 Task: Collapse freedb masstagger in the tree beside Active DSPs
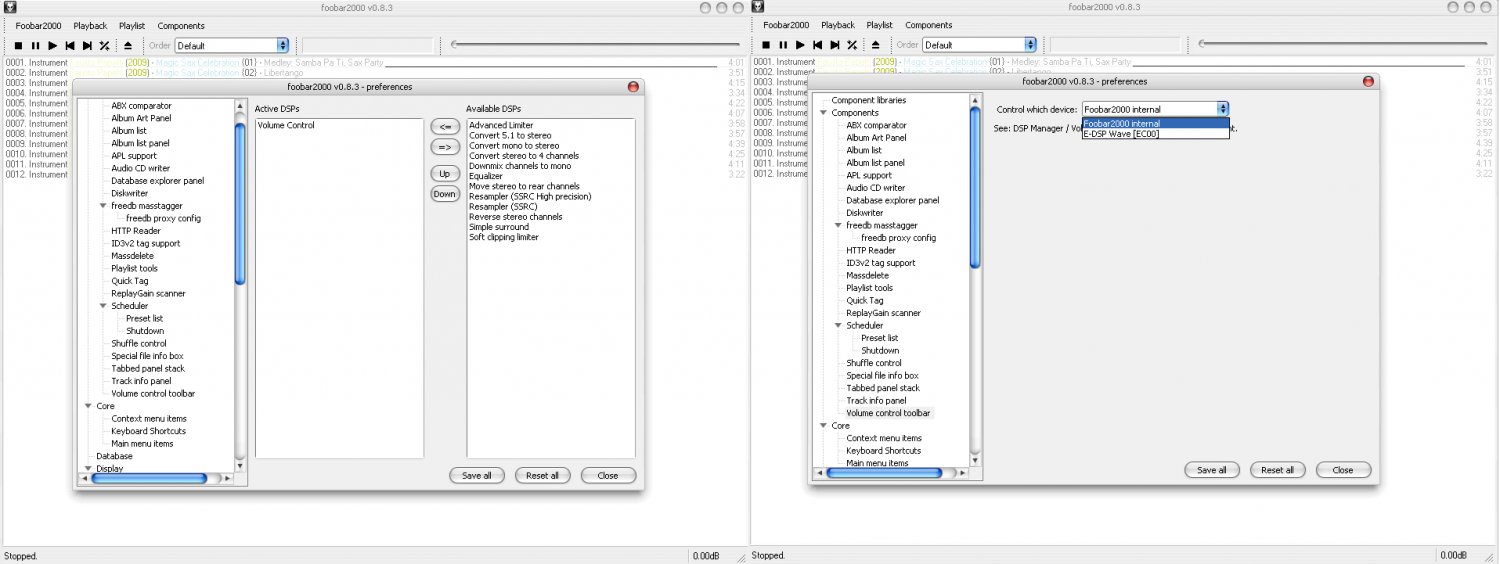tap(102, 206)
